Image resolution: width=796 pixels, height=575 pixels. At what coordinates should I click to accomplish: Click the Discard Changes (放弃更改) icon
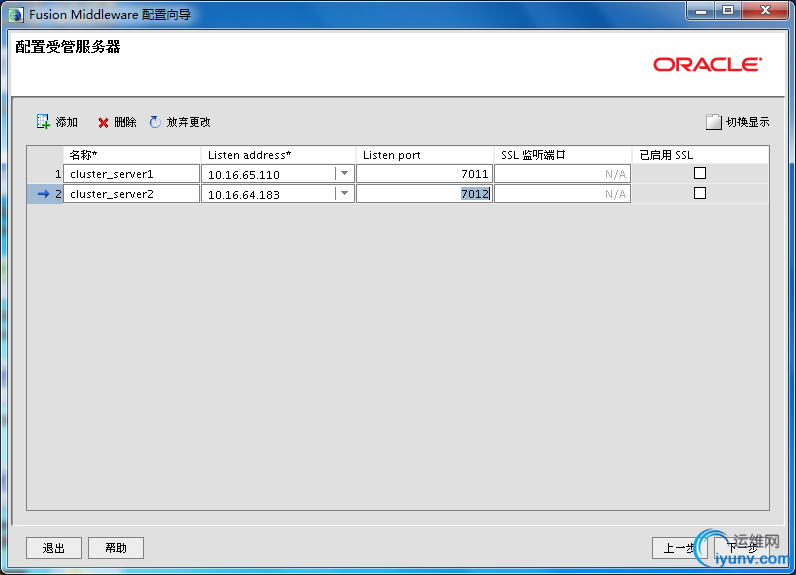pos(155,122)
